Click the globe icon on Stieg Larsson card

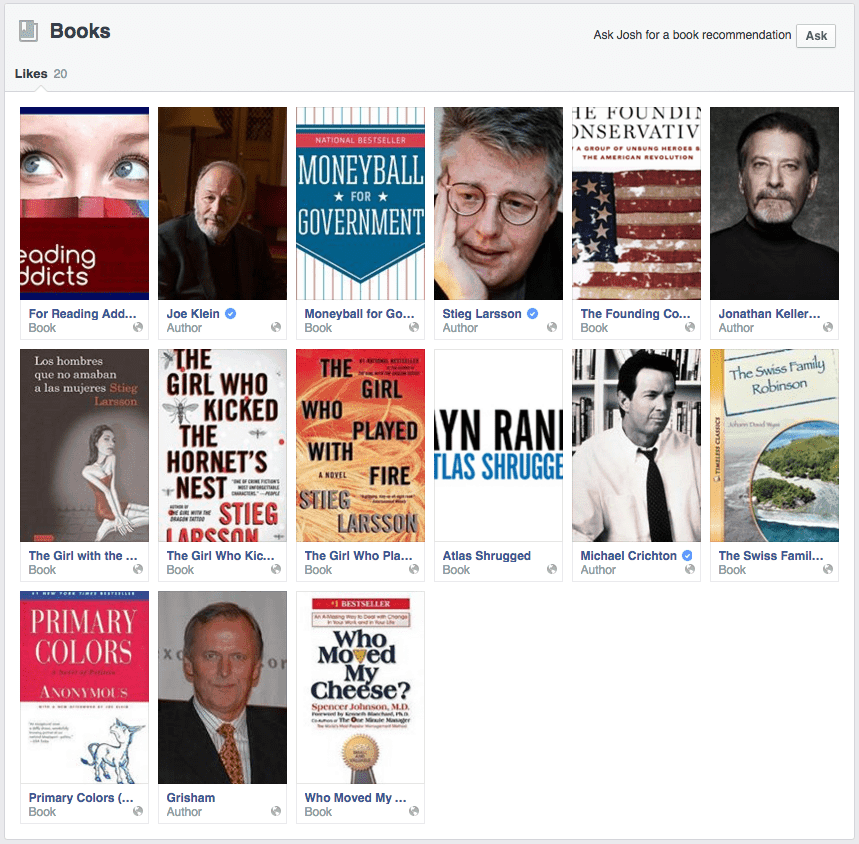point(552,327)
